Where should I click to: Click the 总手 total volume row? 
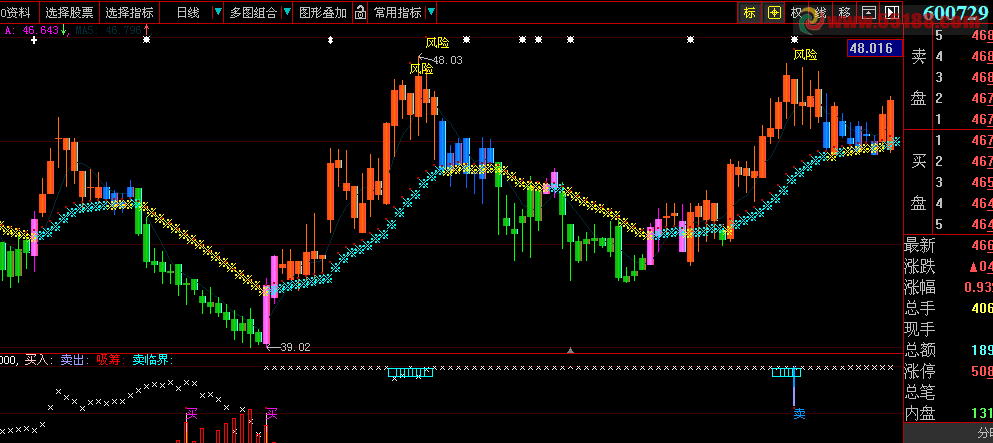[x=948, y=308]
